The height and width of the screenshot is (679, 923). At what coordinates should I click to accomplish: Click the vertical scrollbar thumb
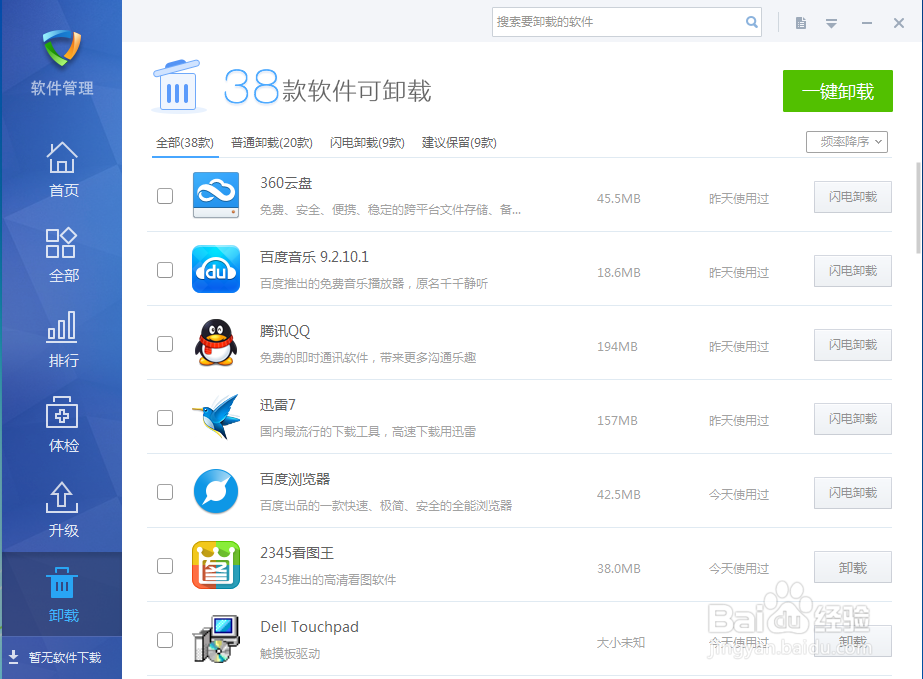(919, 208)
